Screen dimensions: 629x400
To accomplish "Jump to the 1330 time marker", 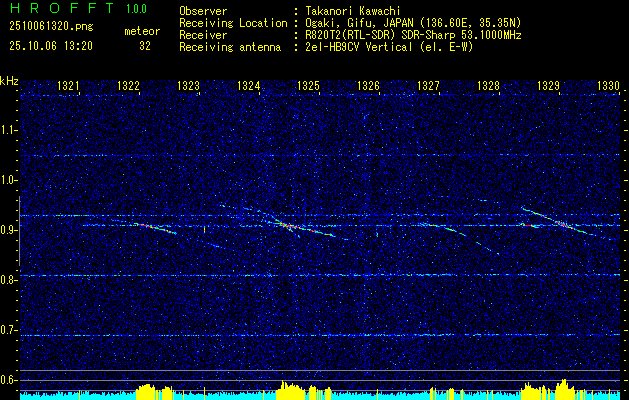I will point(608,87).
